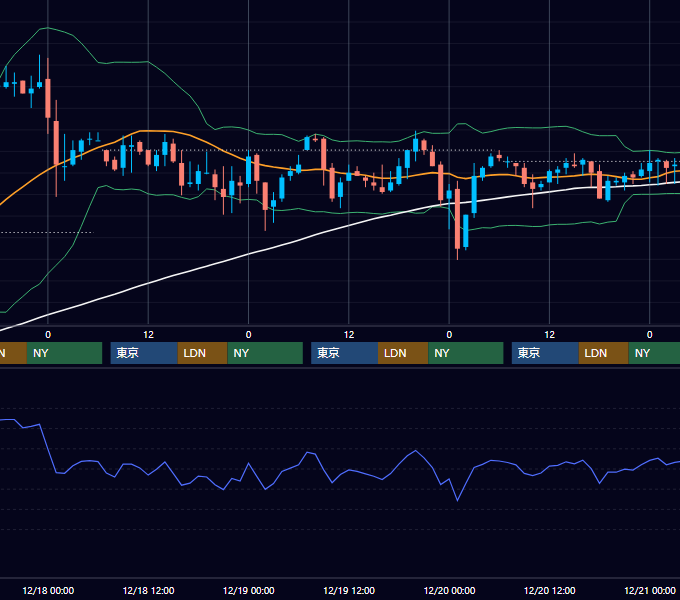Click the 12/19 12:00 date label
680x600 pixels.
click(x=349, y=590)
